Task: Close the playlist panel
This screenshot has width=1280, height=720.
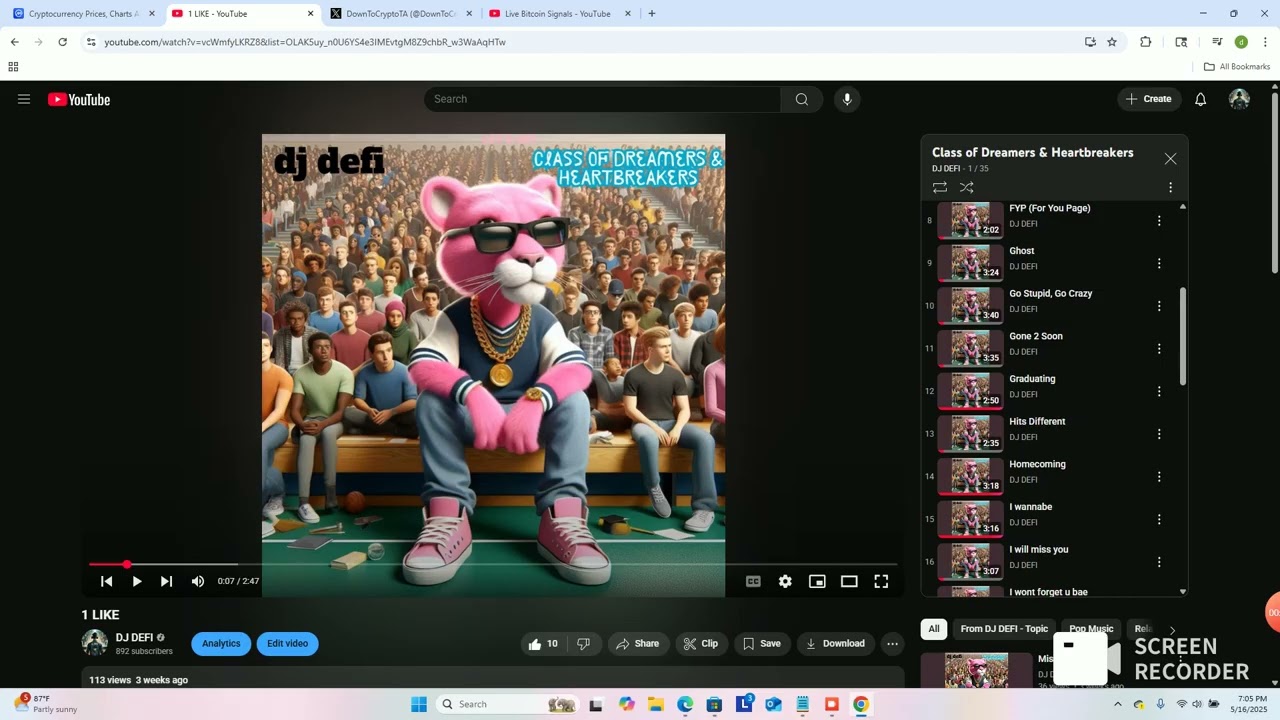Action: tap(1170, 159)
